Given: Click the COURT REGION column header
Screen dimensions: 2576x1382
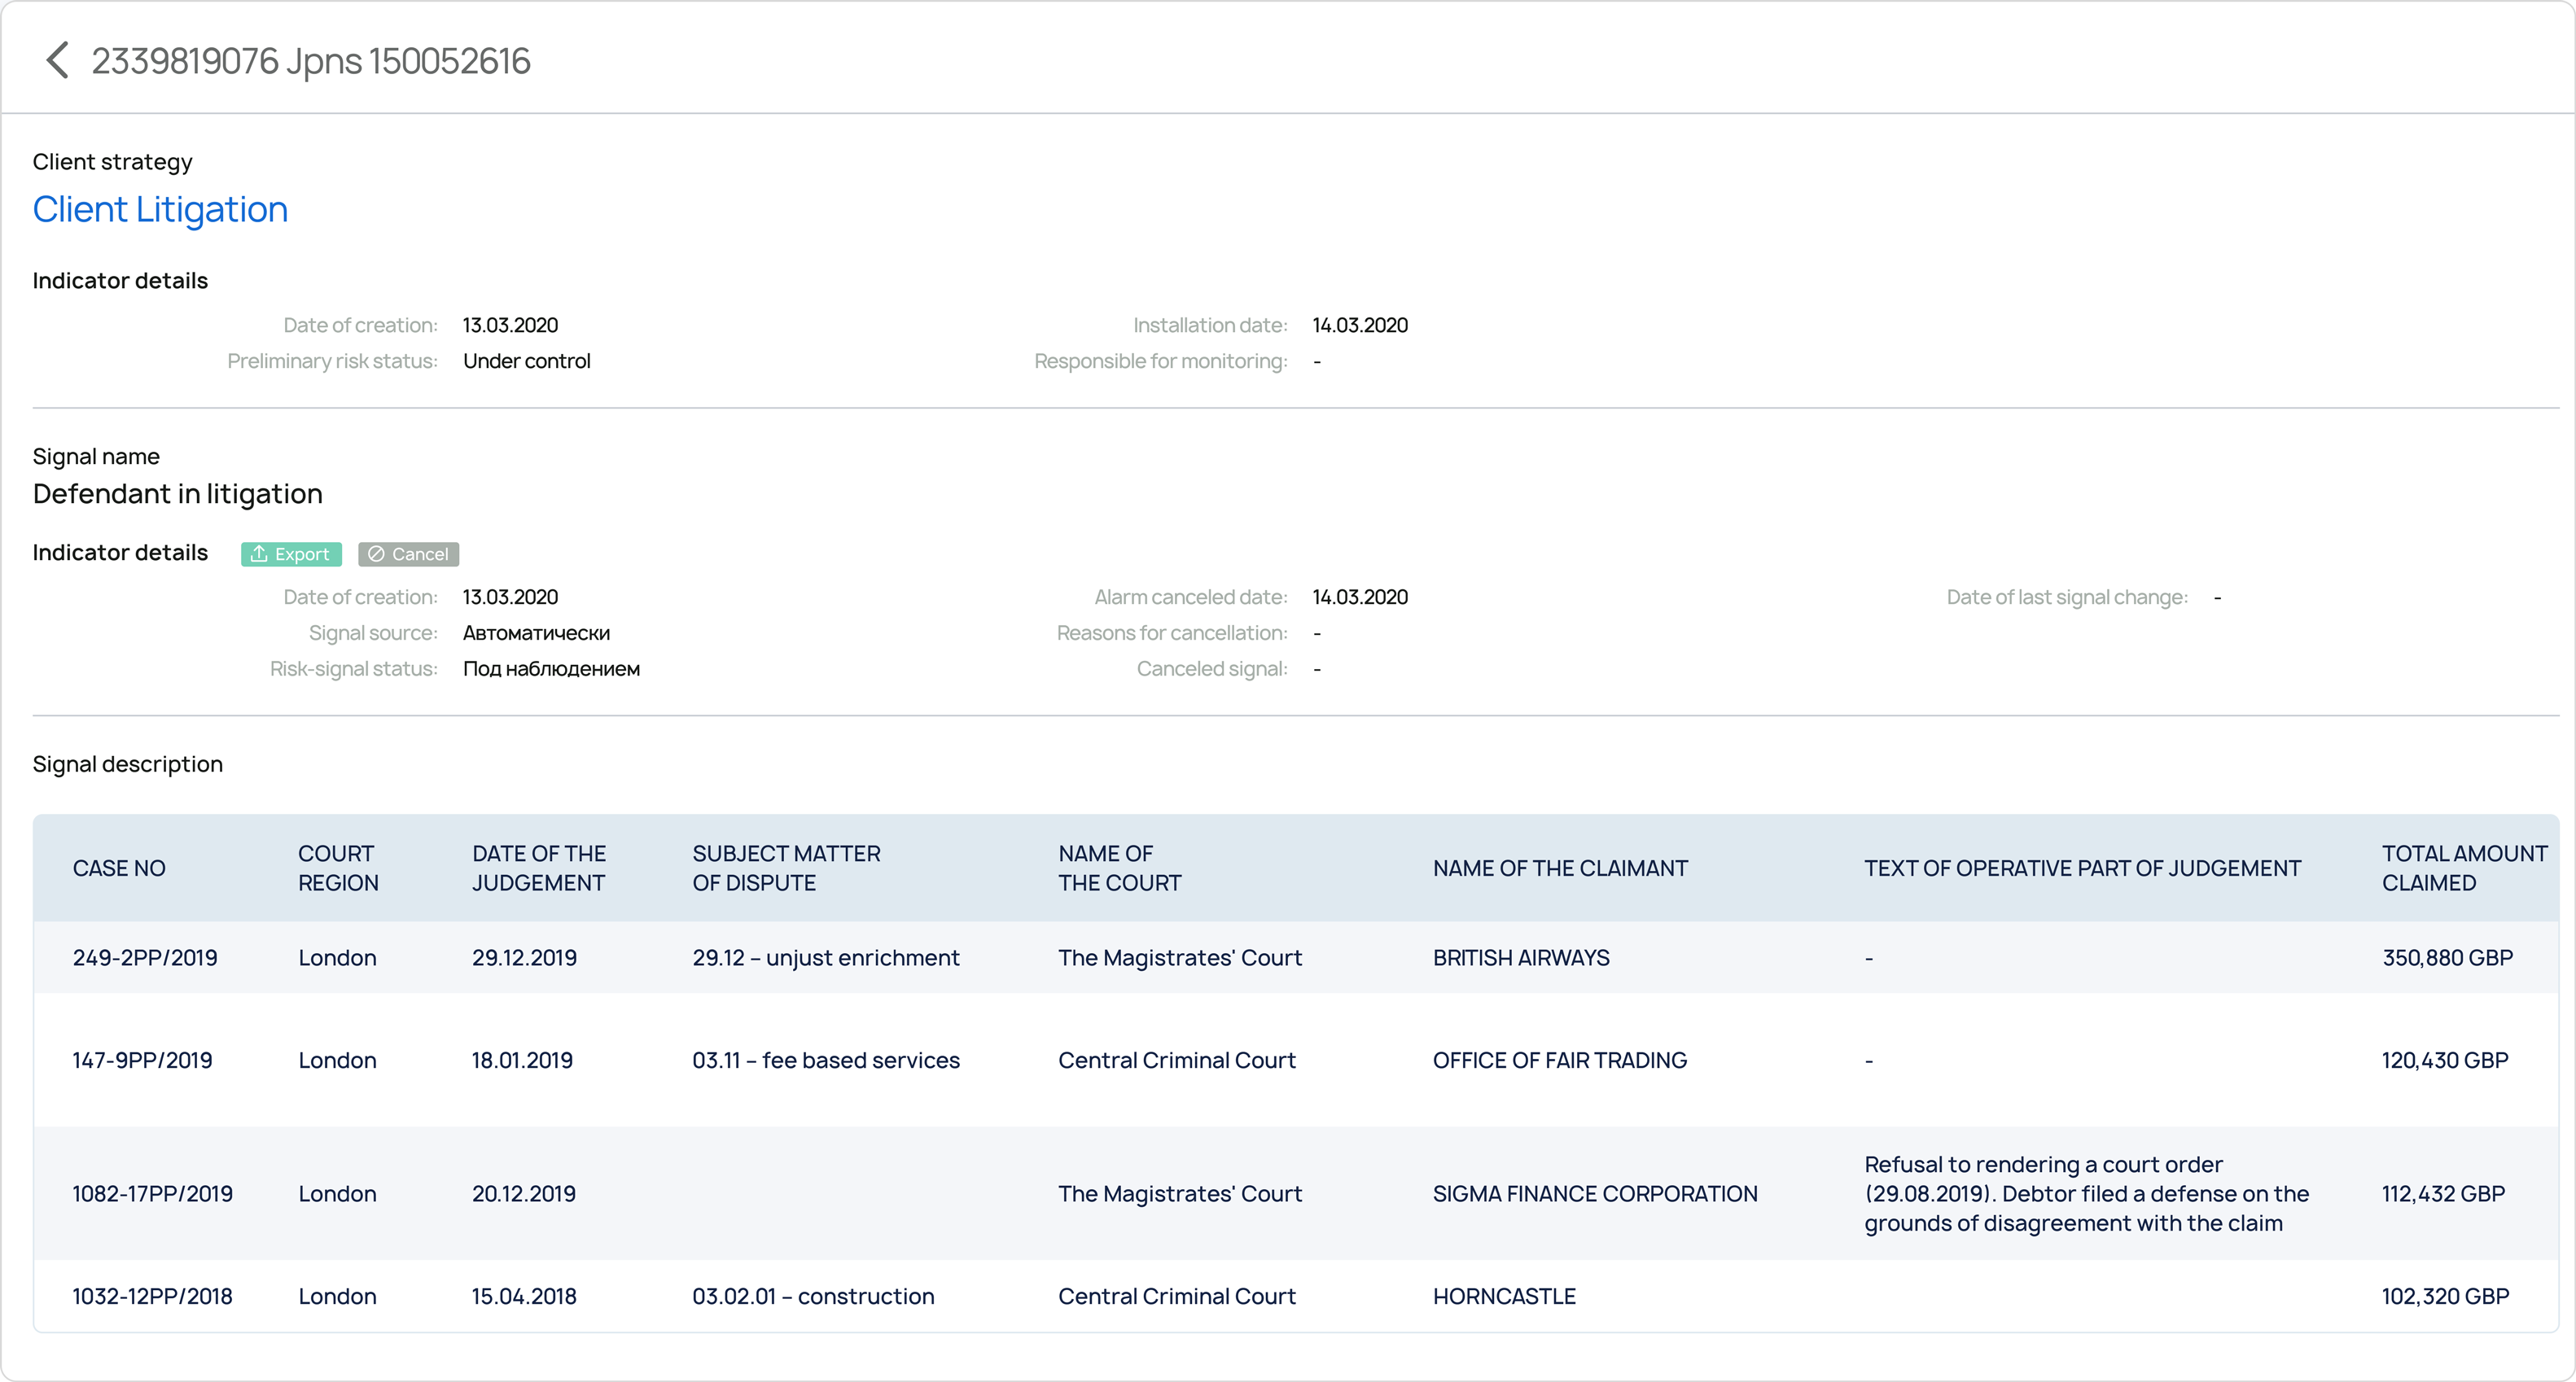Looking at the screenshot, I should [338, 868].
